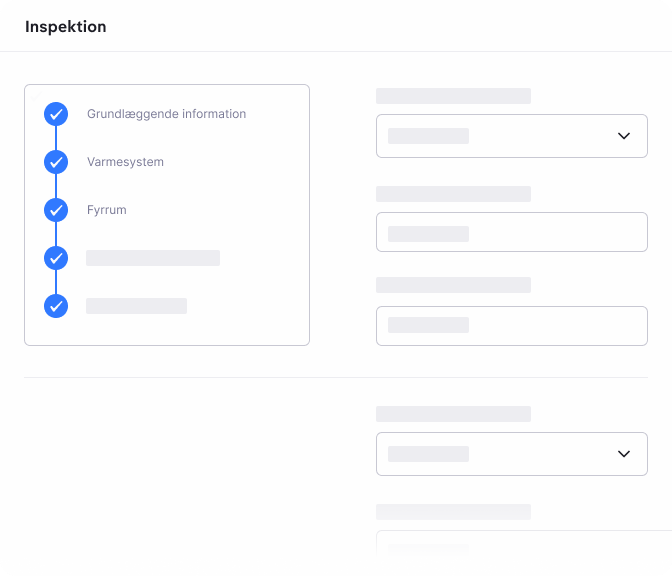Image resolution: width=672 pixels, height=576 pixels.
Task: Click the third input field in the top section
Action: pyautogui.click(x=511, y=326)
